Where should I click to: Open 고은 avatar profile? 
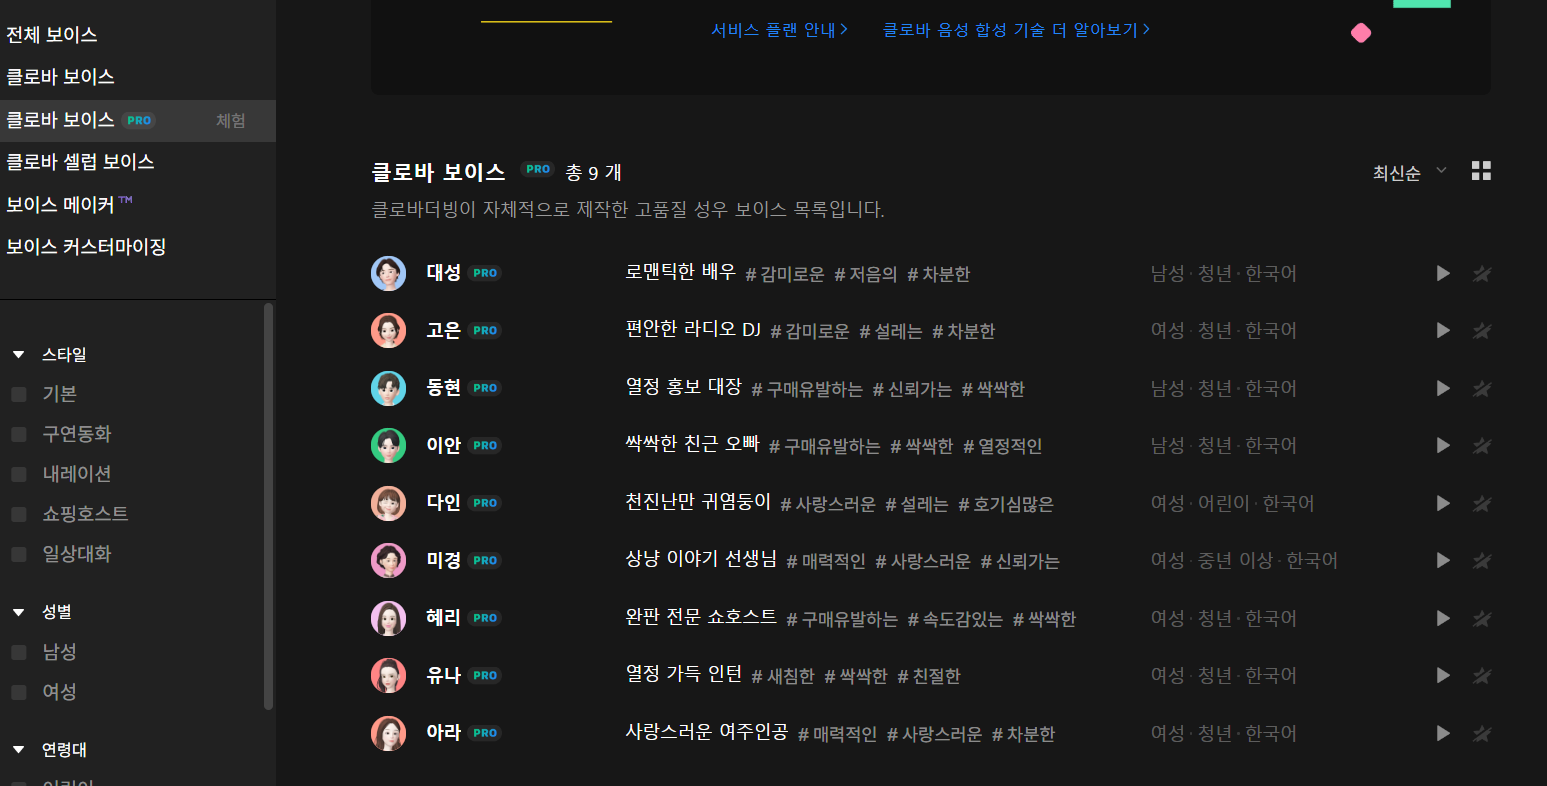388,330
